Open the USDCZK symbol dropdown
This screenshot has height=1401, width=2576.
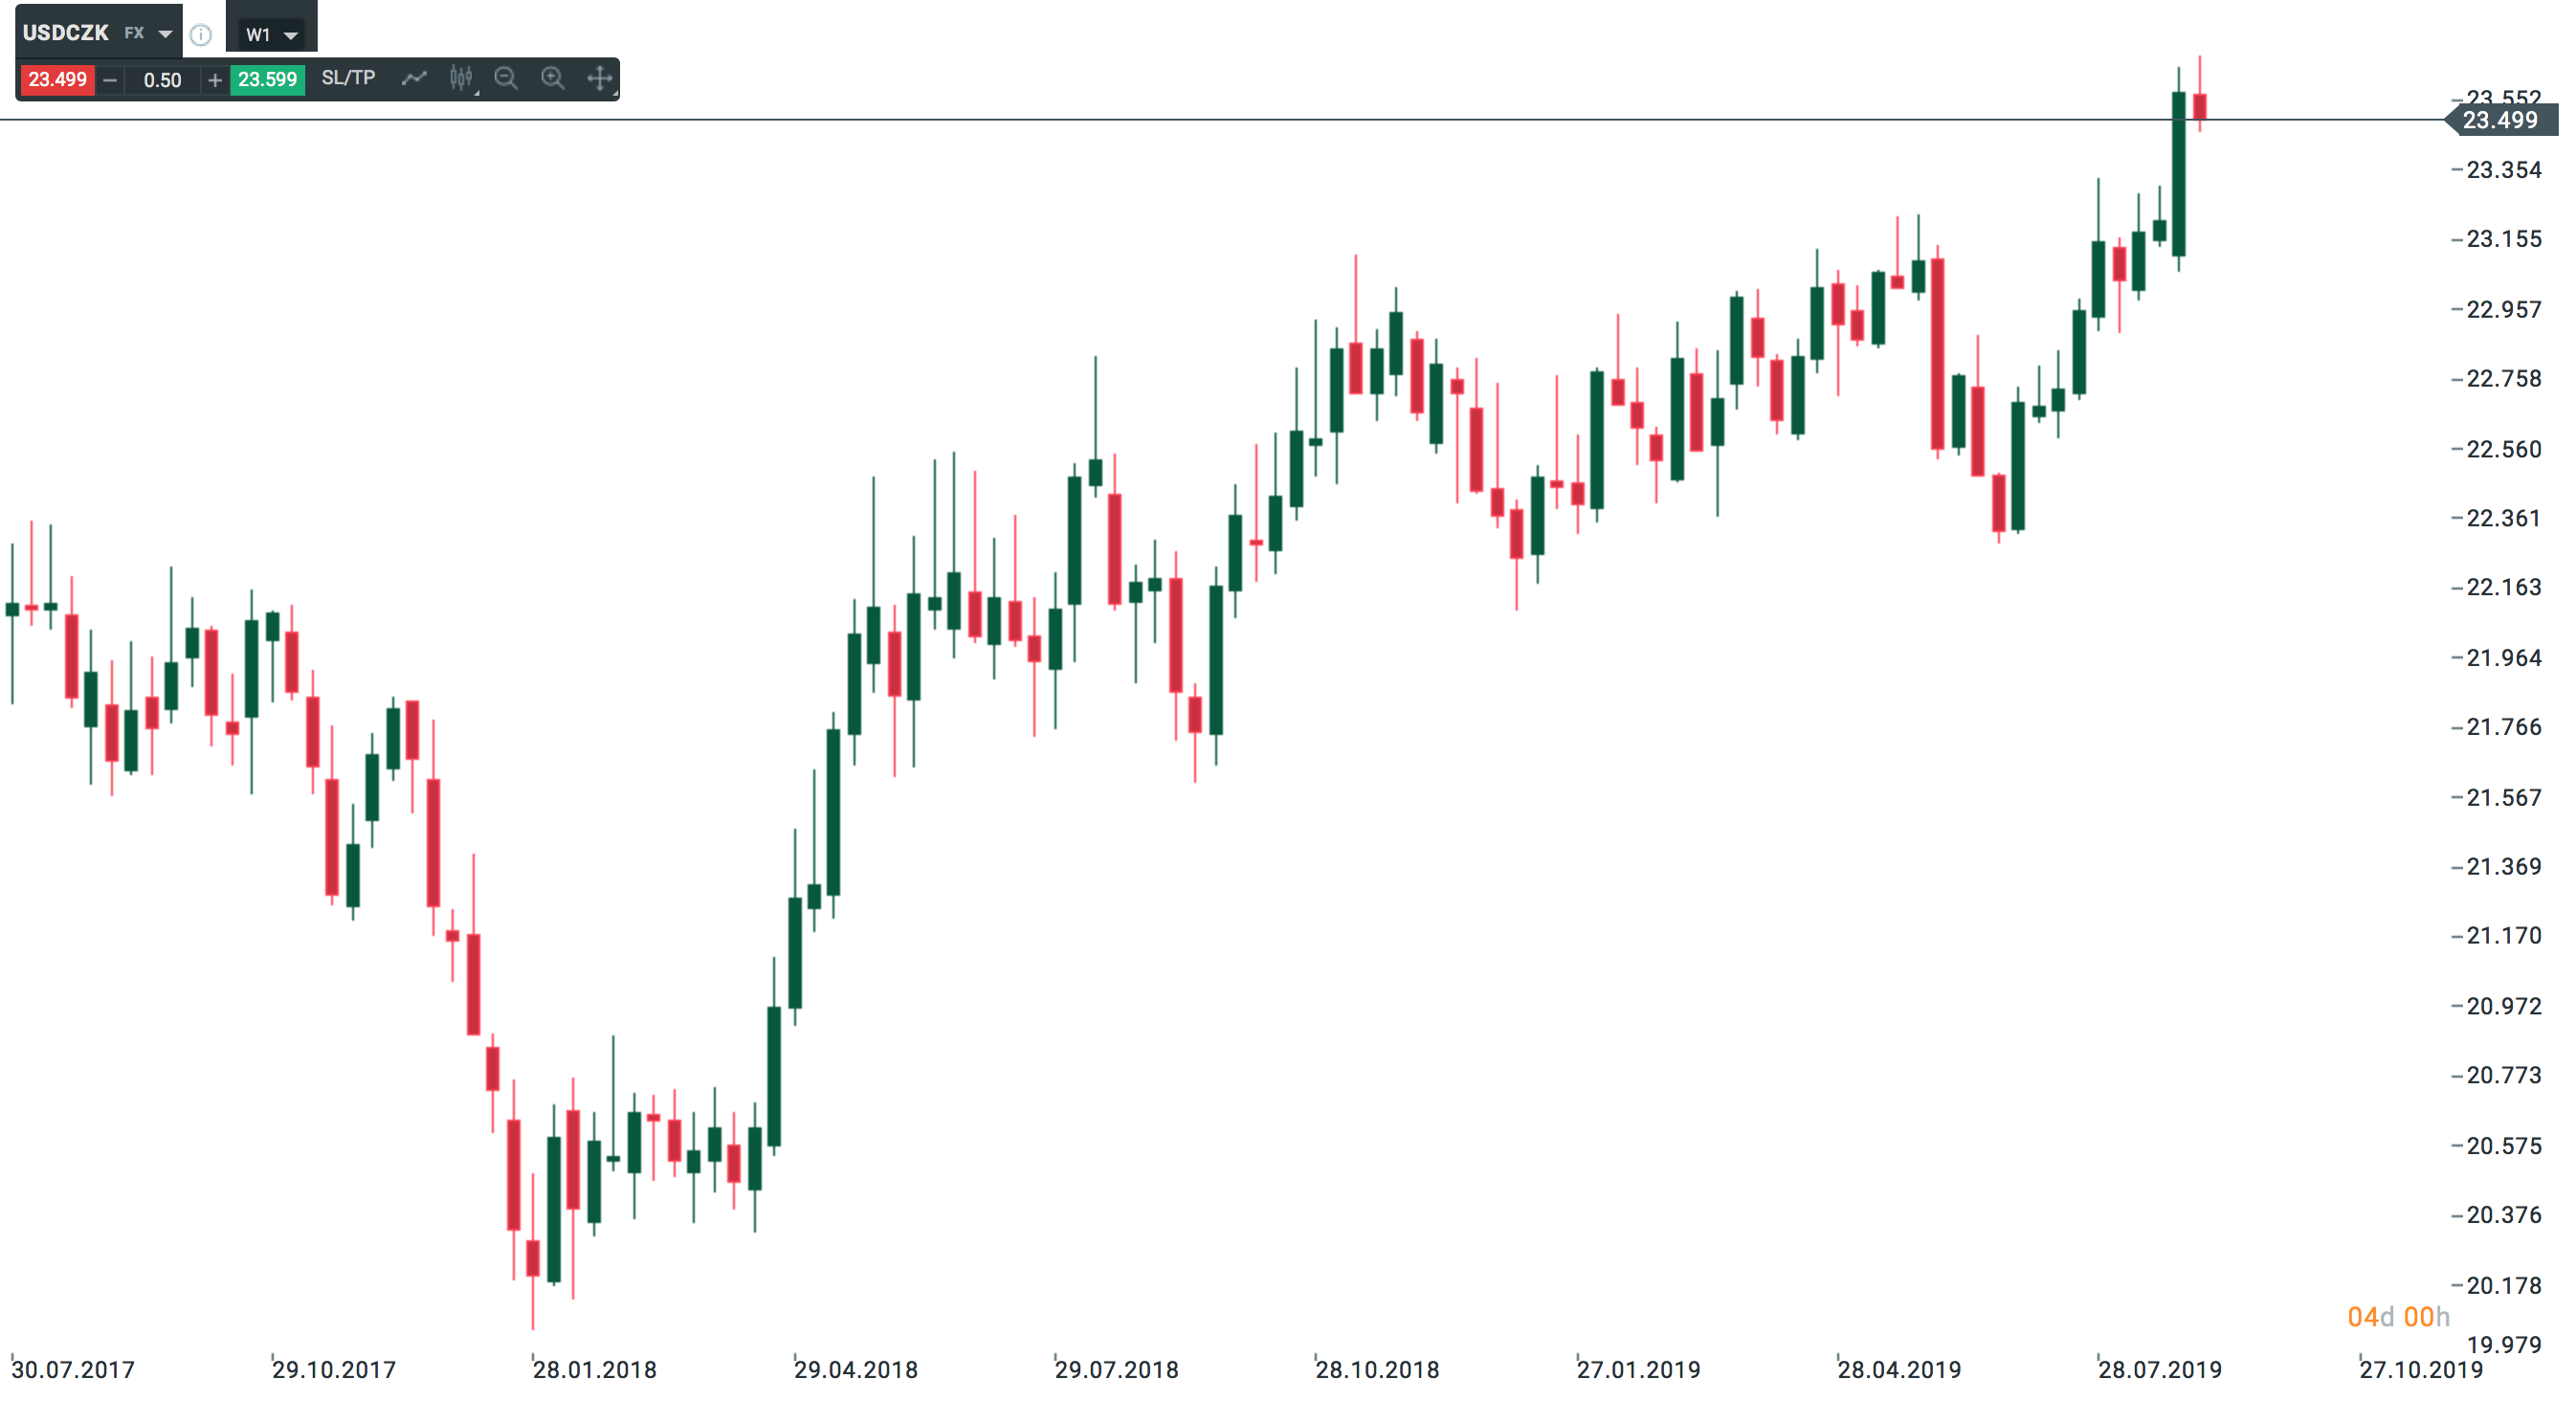(x=165, y=34)
